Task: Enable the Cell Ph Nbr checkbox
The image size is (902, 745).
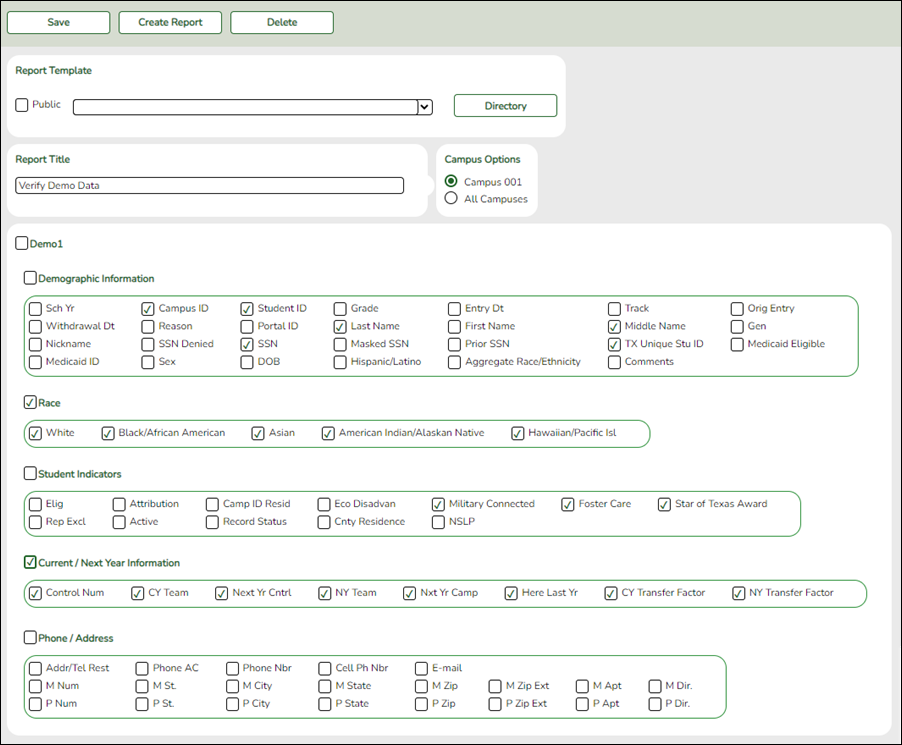Action: pos(324,668)
